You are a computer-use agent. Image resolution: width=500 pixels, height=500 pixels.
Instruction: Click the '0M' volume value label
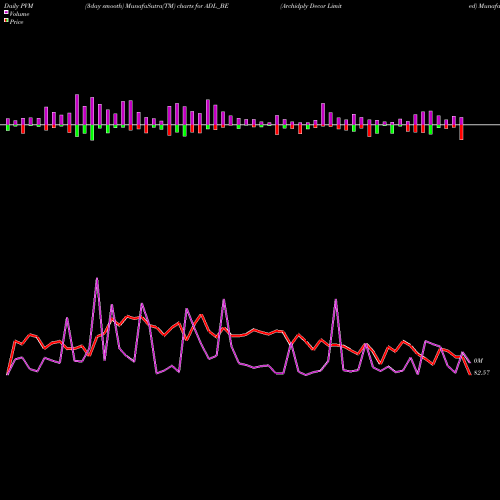click(478, 361)
